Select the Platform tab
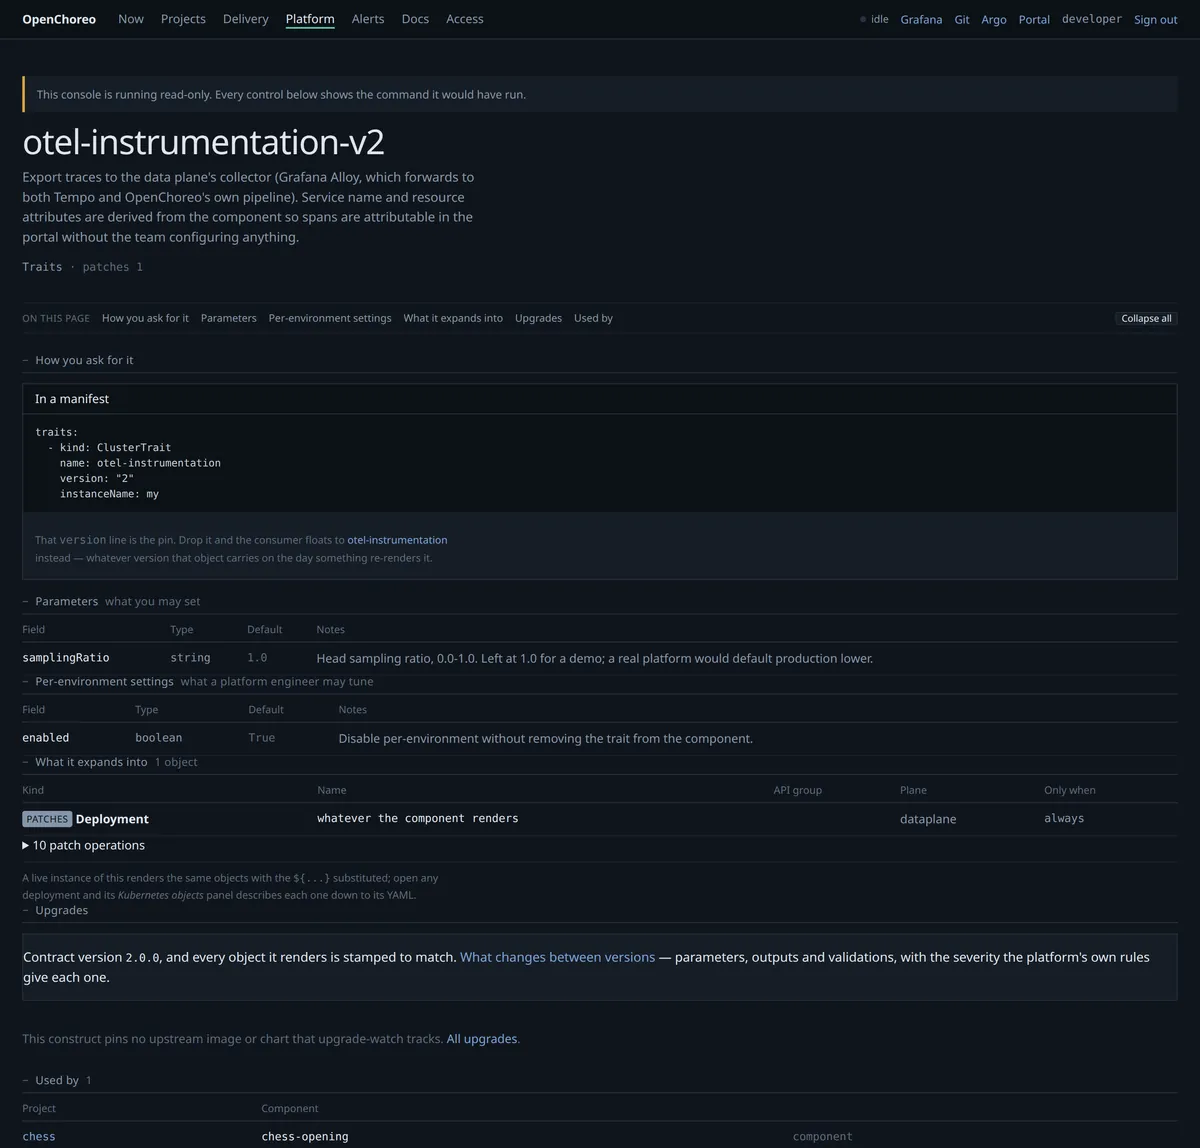Viewport: 1200px width, 1148px height. (x=310, y=19)
